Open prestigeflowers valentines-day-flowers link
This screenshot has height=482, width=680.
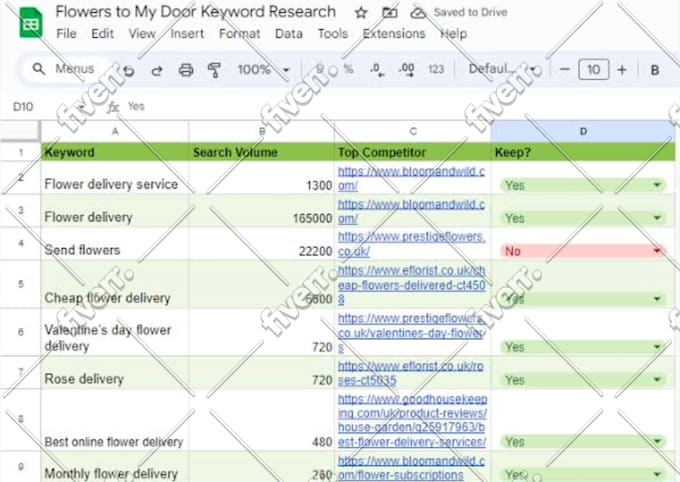410,333
